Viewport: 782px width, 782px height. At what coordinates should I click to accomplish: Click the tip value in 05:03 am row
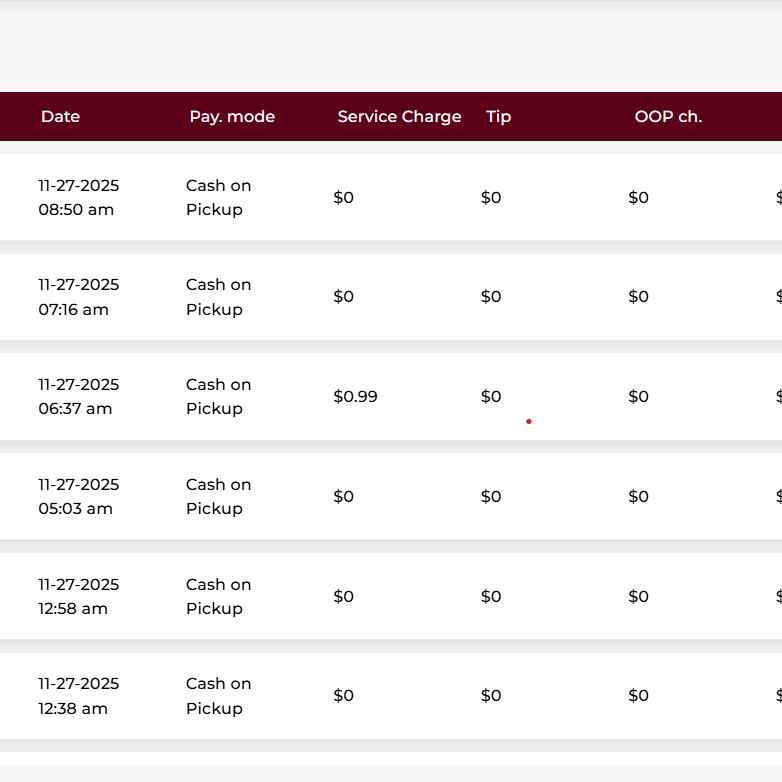491,497
